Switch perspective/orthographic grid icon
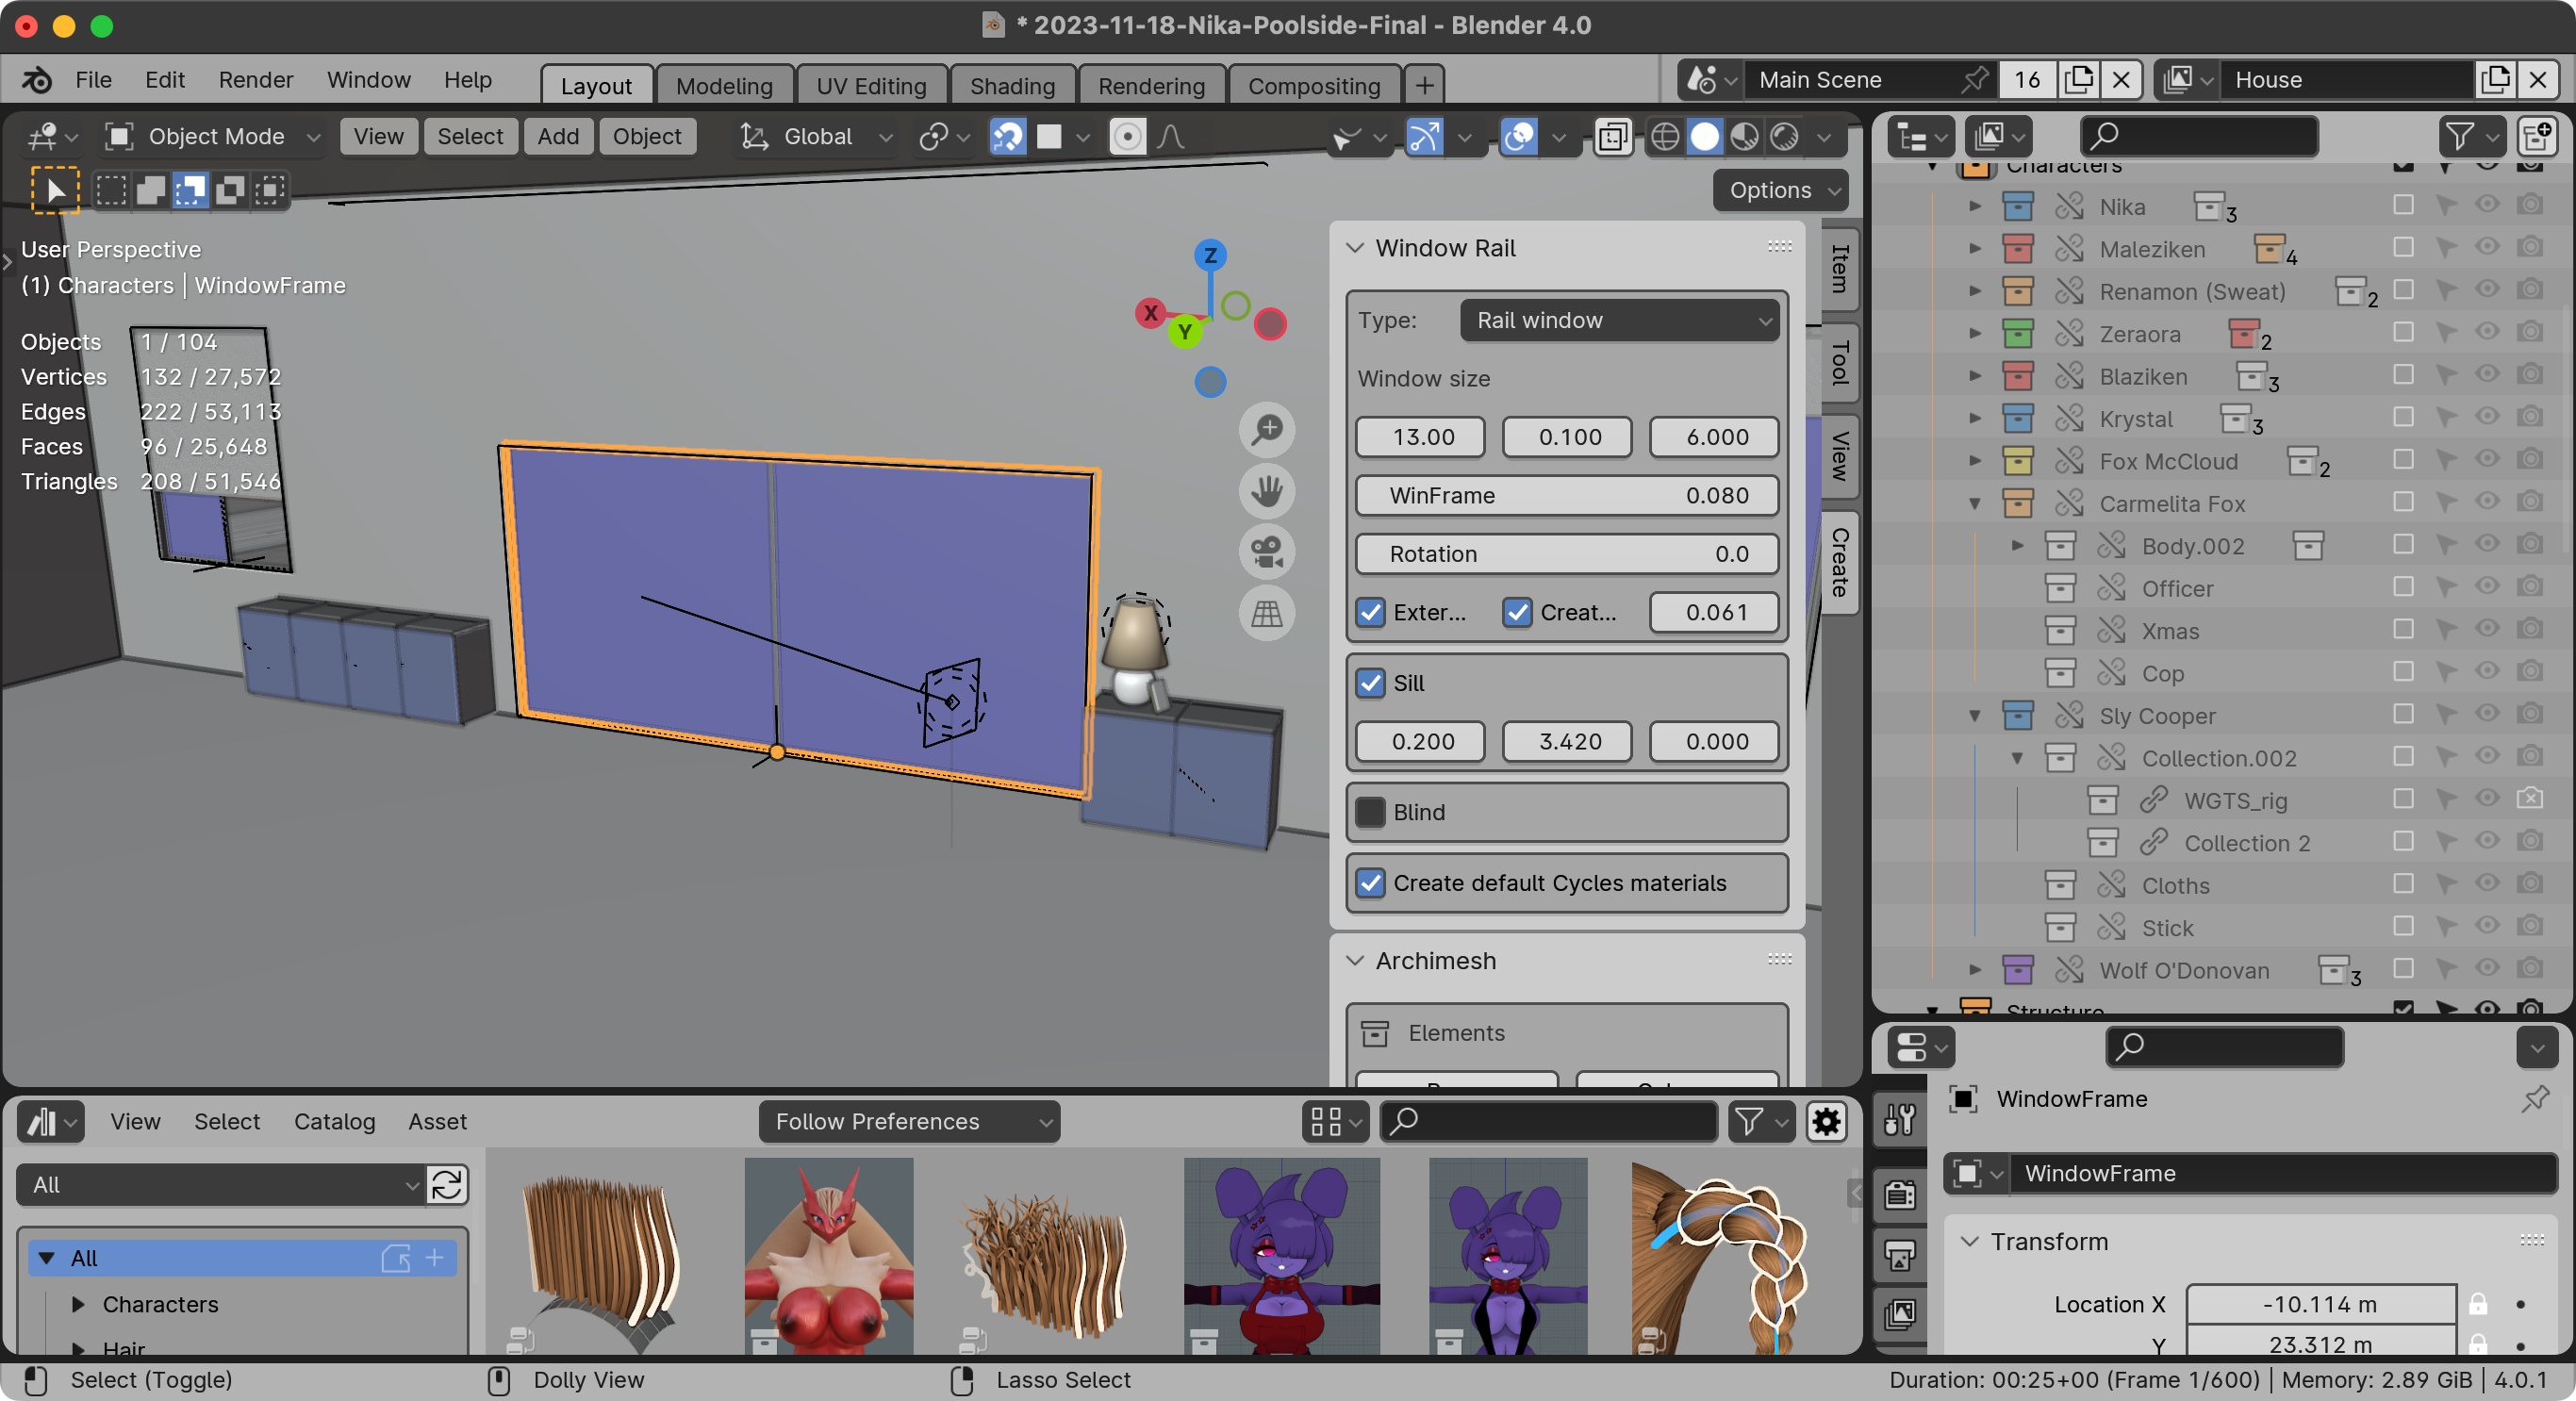Viewport: 2576px width, 1401px height. (x=1267, y=613)
